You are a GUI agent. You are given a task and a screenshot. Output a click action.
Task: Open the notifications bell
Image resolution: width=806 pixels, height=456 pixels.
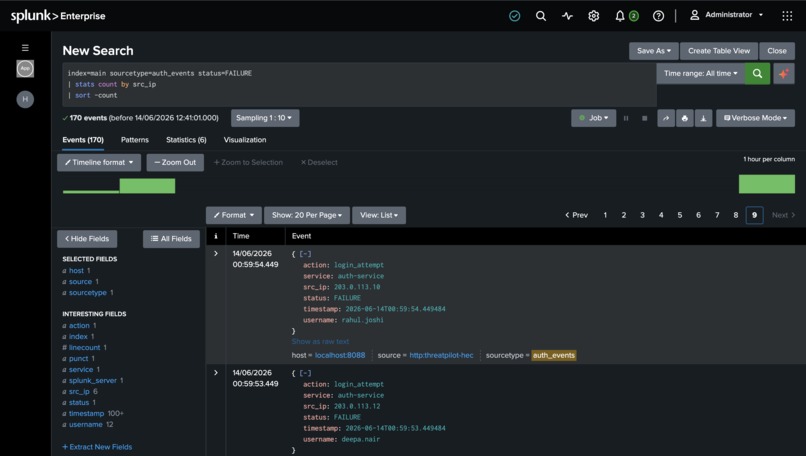tap(620, 16)
